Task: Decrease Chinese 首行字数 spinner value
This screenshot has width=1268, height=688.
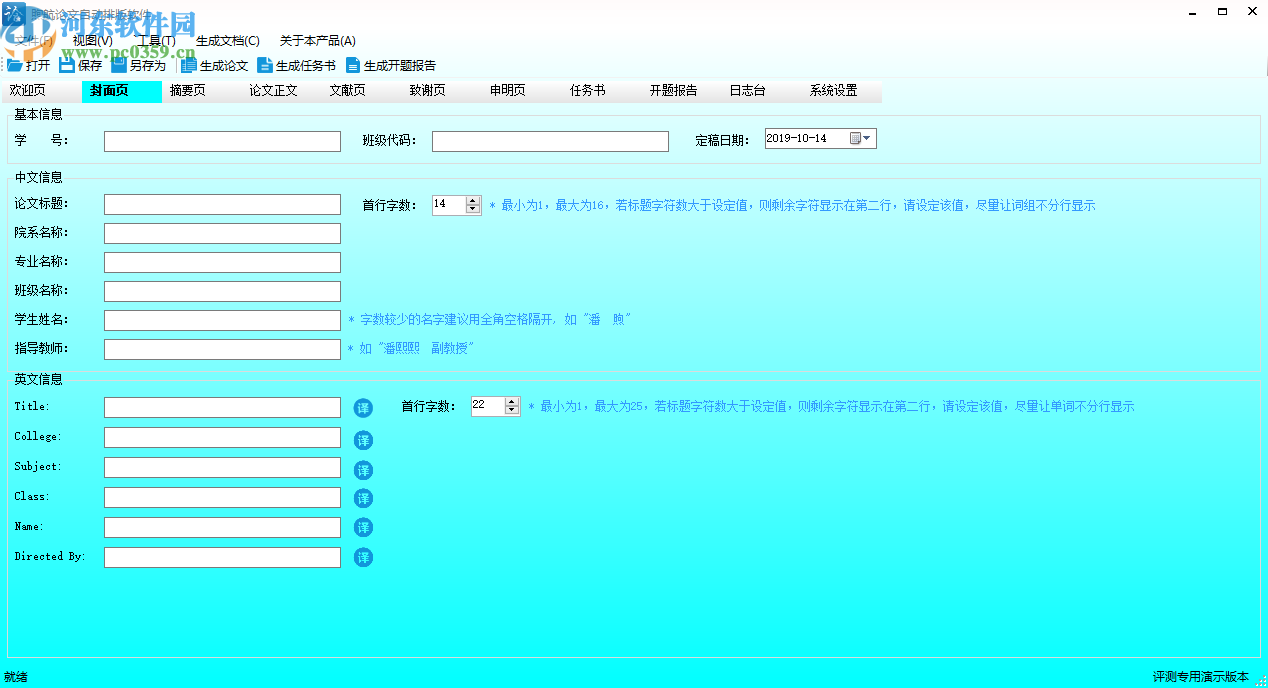Action: pyautogui.click(x=473, y=209)
